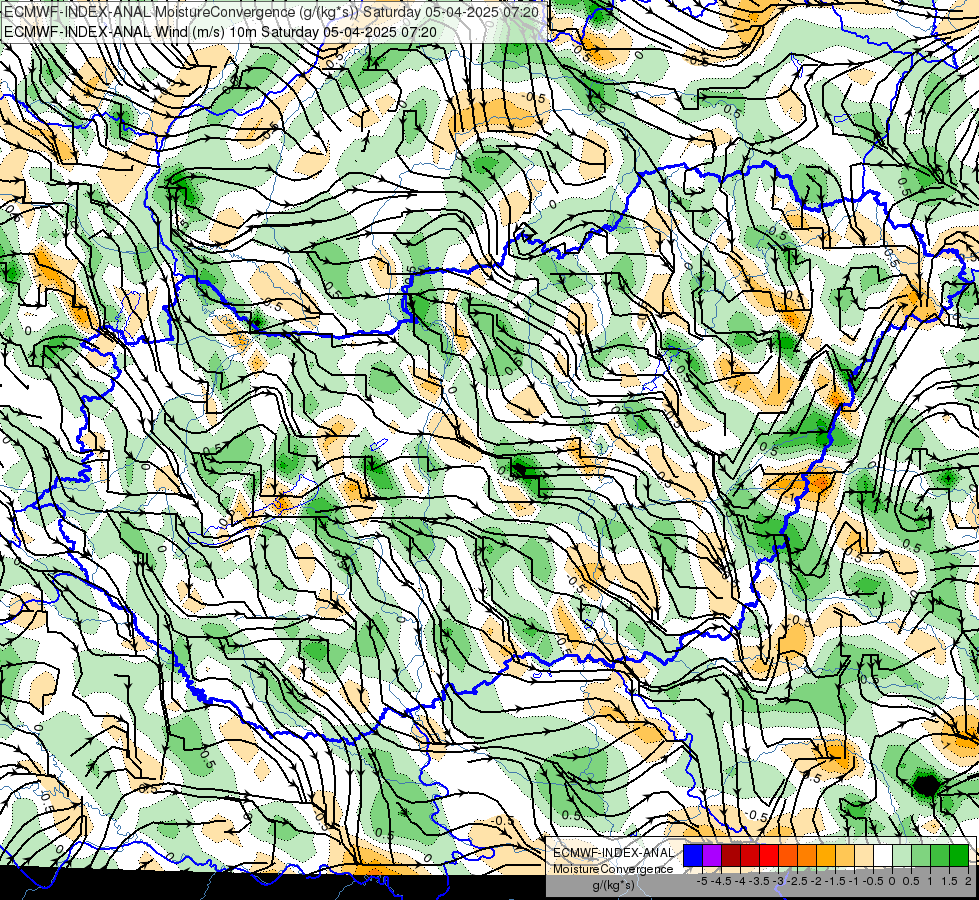The height and width of the screenshot is (900, 979).
Task: Click the darkest green legend swatch
Action: 959,855
